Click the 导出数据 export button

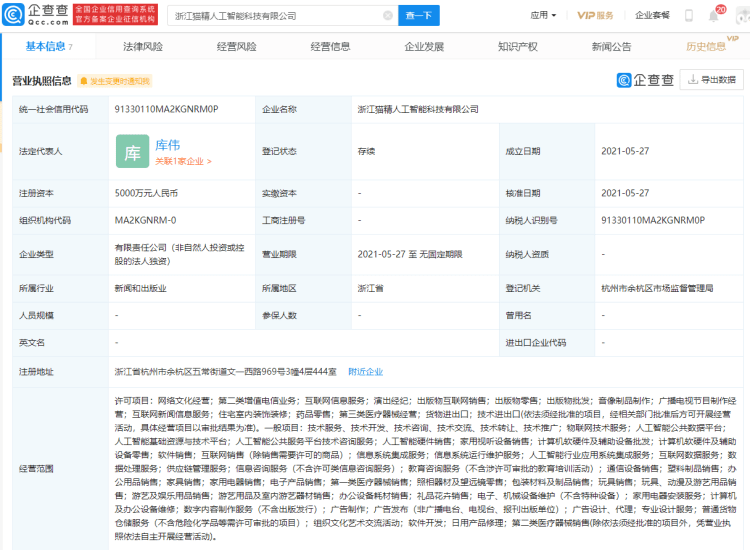pyautogui.click(x=711, y=80)
